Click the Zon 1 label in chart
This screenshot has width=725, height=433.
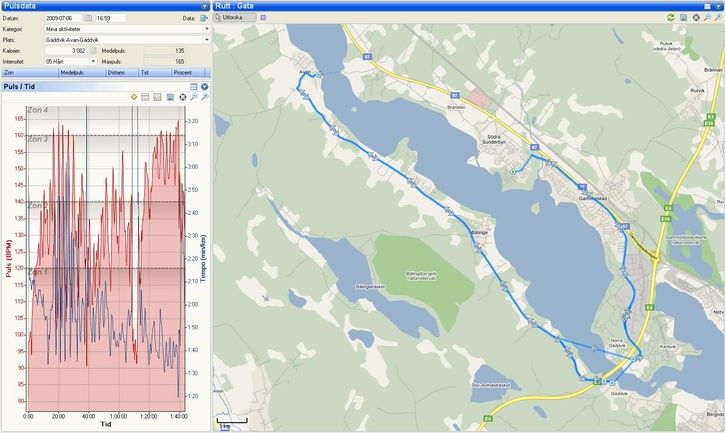click(x=37, y=272)
